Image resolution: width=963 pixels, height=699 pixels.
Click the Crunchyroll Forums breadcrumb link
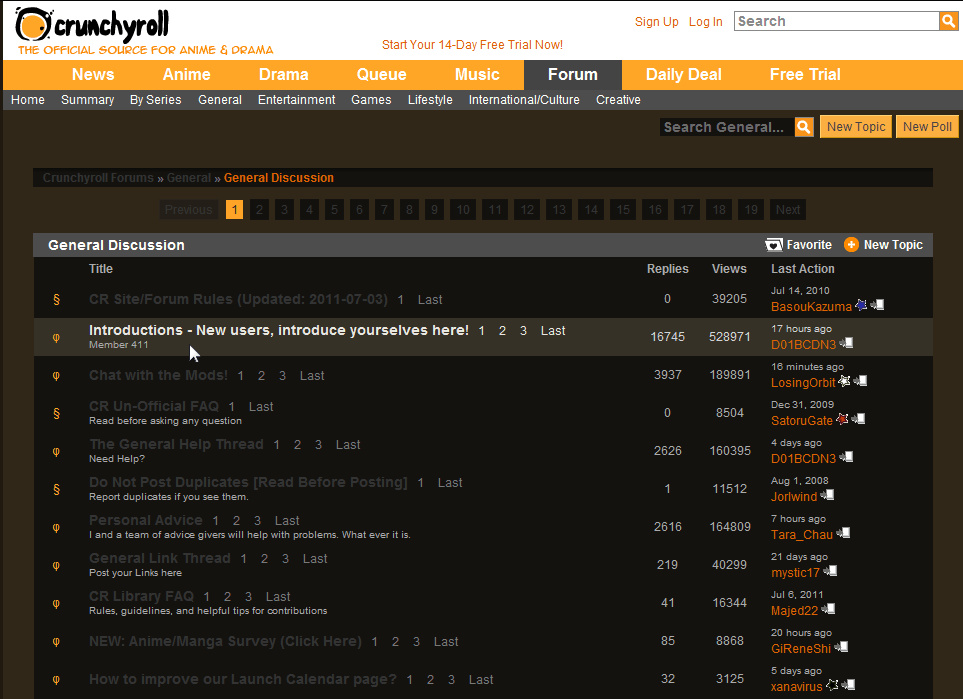point(98,178)
